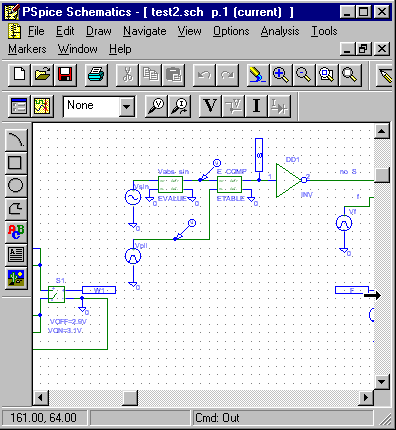Open the Simulation Setup dialog icon
Image resolution: width=396 pixels, height=430 pixels.
(x=19, y=106)
